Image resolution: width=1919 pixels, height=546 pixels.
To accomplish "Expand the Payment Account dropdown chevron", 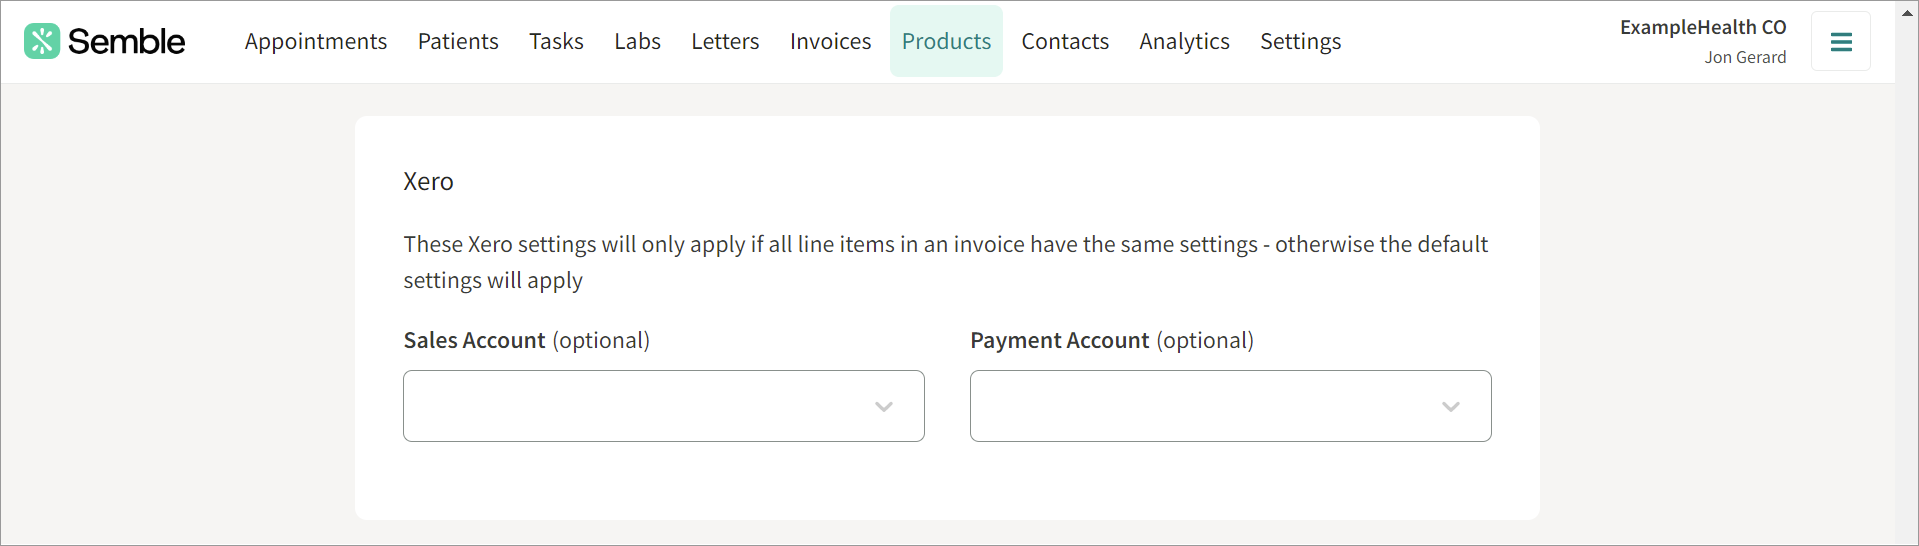I will [x=1451, y=406].
